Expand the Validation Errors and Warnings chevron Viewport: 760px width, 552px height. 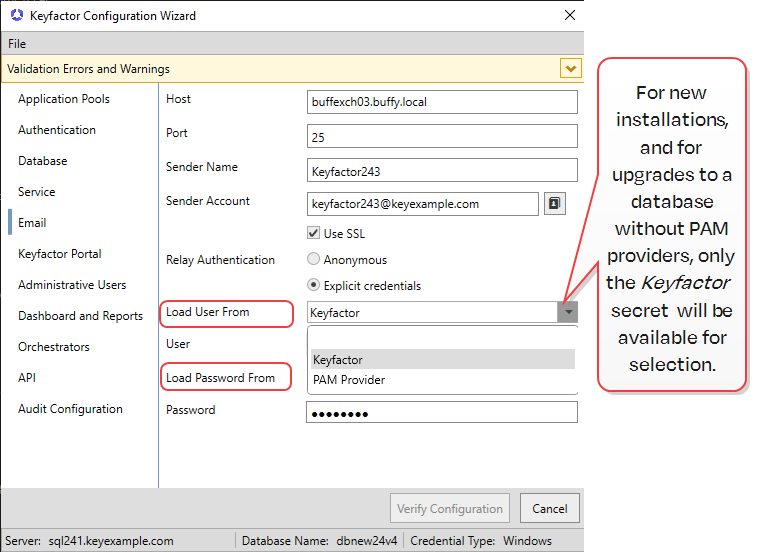click(570, 69)
